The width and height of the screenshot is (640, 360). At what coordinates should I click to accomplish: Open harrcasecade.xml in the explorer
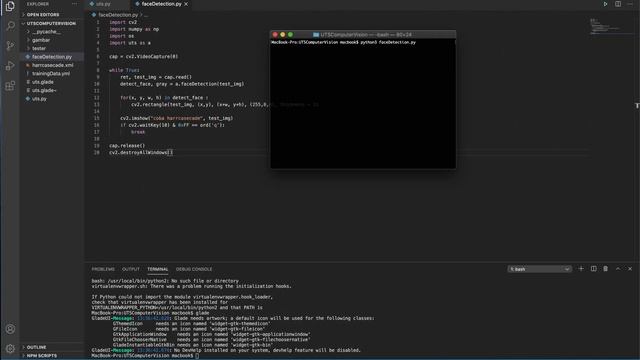point(52,65)
